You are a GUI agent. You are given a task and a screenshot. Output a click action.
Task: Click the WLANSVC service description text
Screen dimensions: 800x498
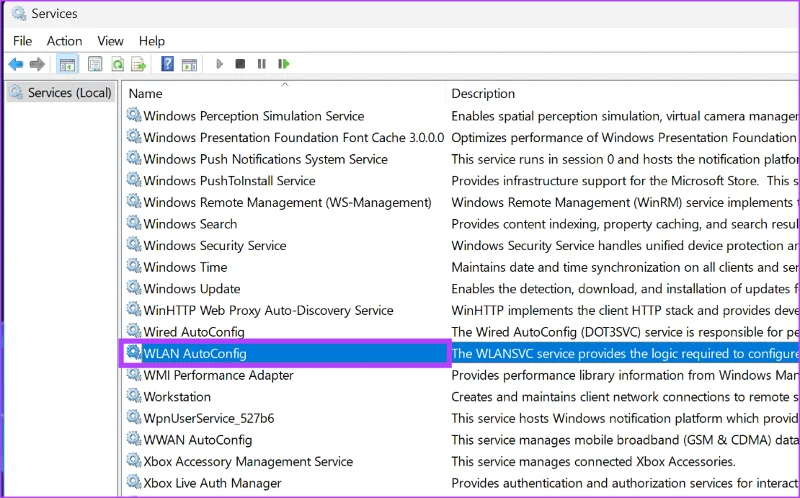[625, 354]
